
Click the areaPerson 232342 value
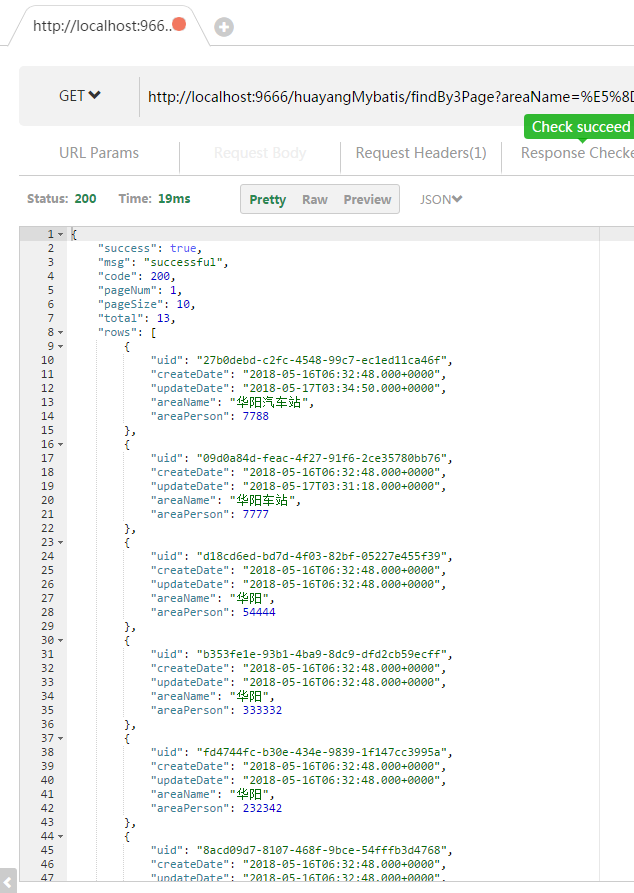click(x=263, y=808)
